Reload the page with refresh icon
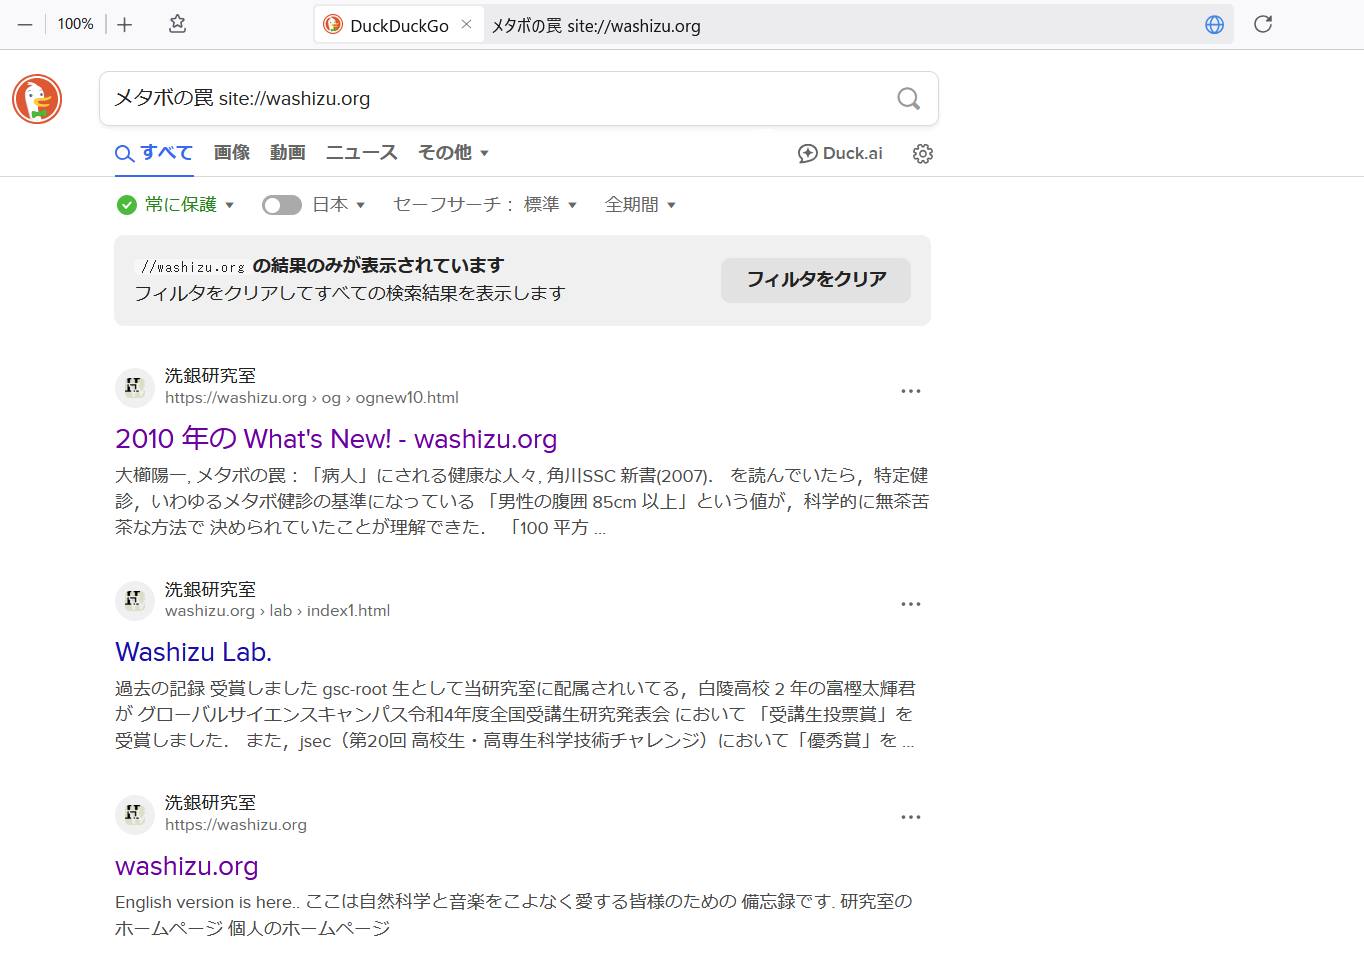 (x=1263, y=24)
